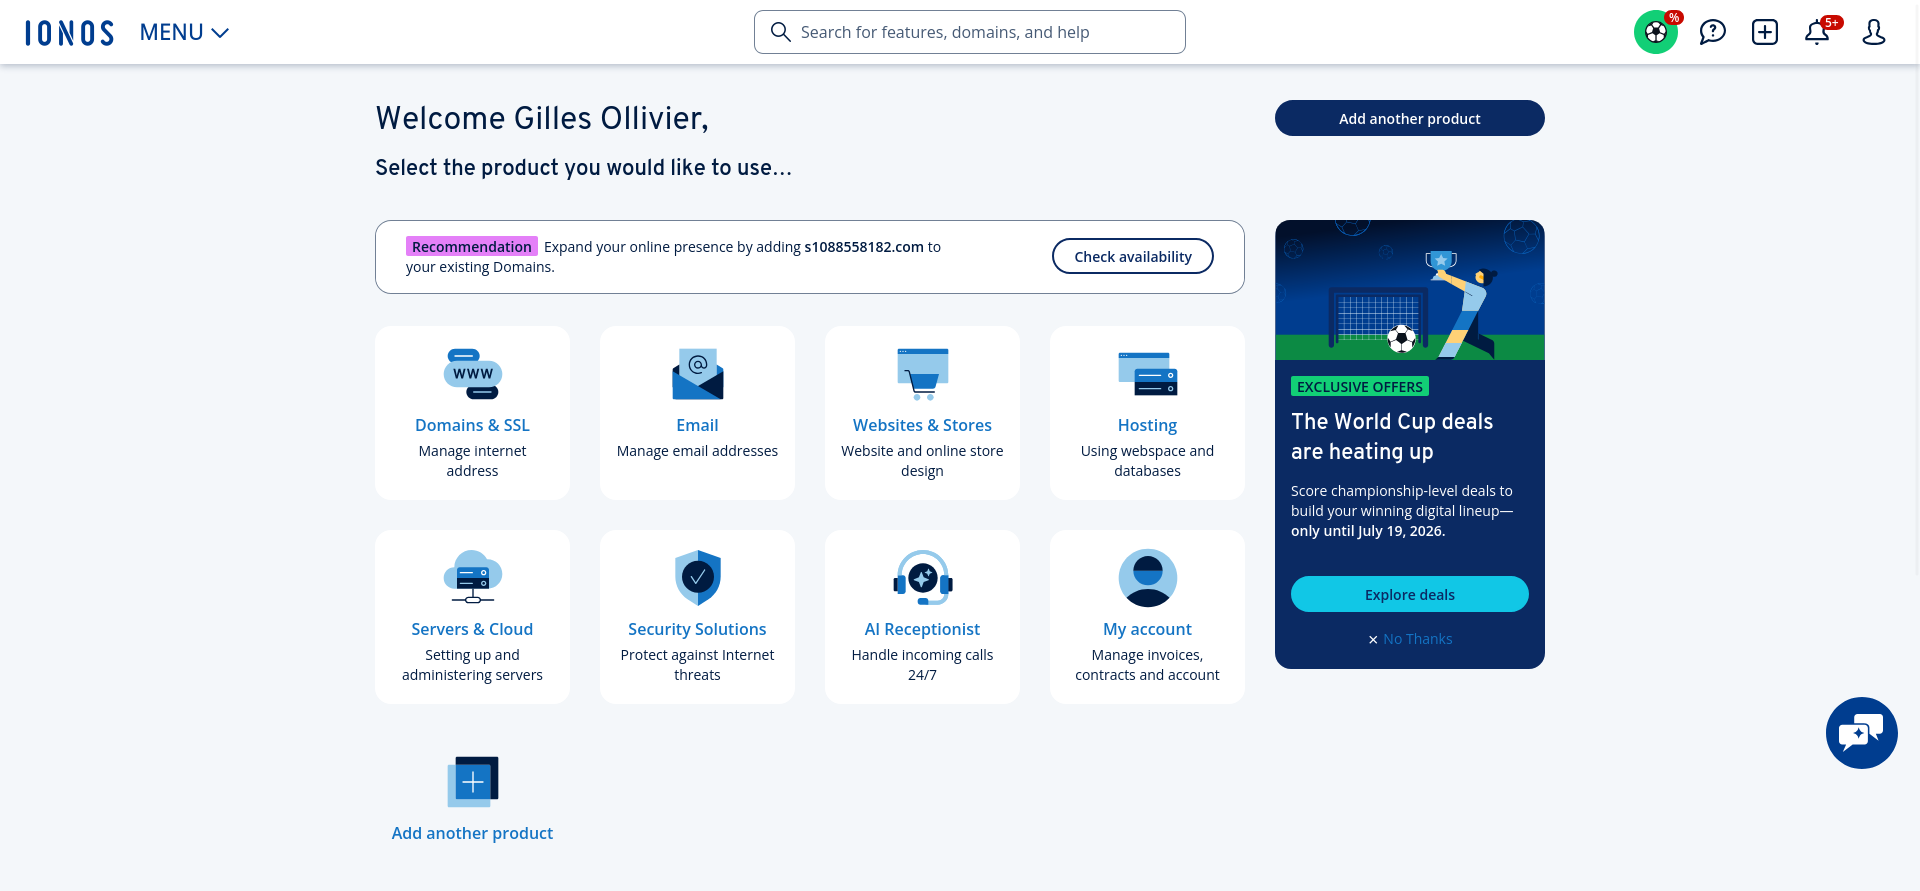
Task: Click Check availability button
Action: tap(1132, 256)
